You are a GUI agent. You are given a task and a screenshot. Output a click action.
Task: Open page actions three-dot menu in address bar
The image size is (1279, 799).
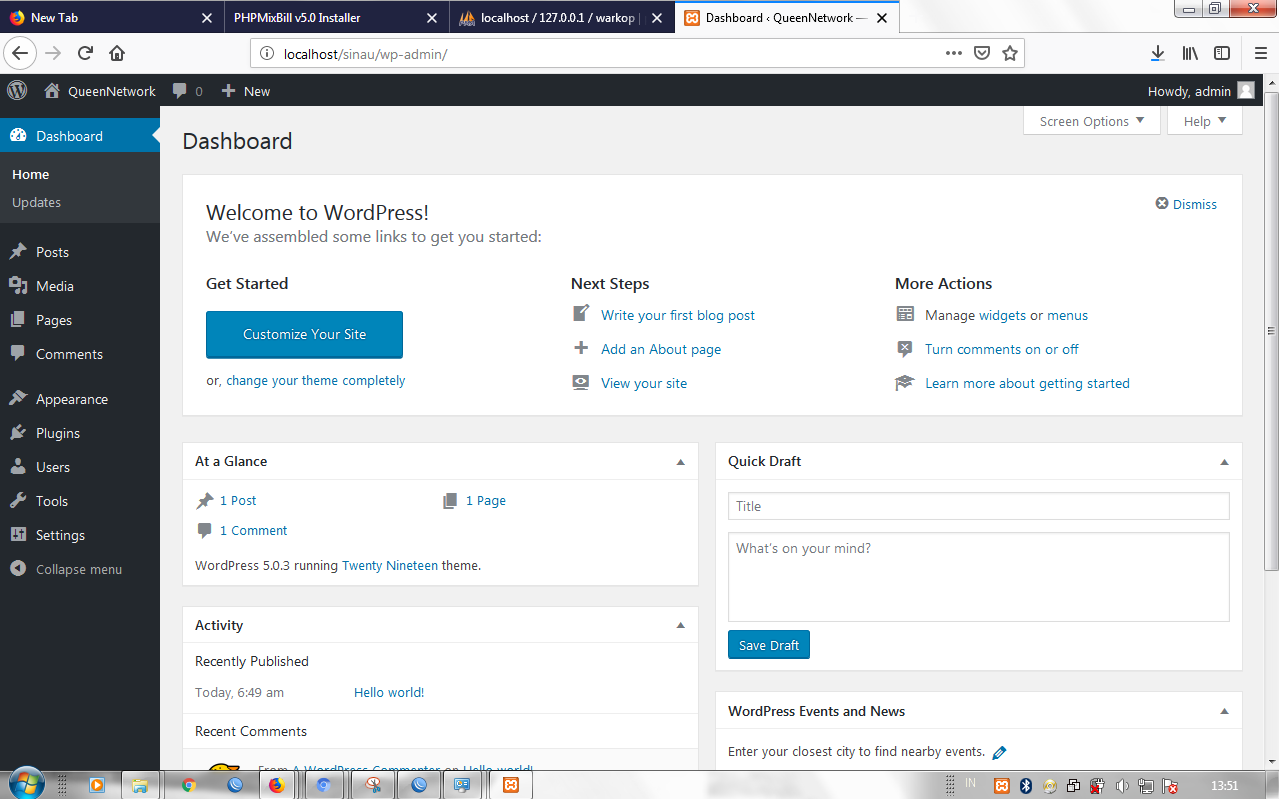coord(954,53)
